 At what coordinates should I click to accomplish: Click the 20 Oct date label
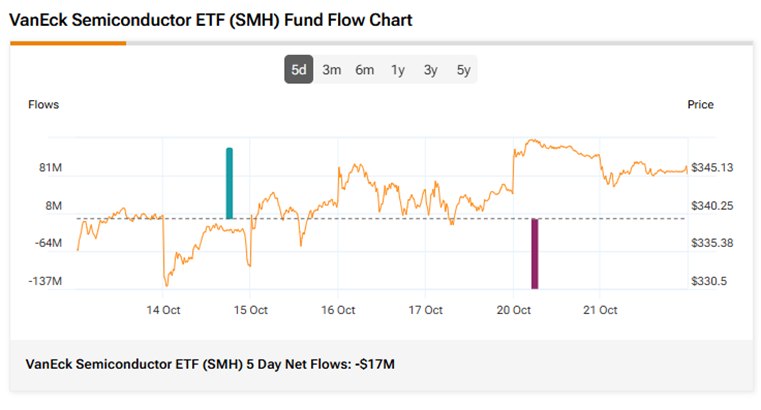pos(513,310)
